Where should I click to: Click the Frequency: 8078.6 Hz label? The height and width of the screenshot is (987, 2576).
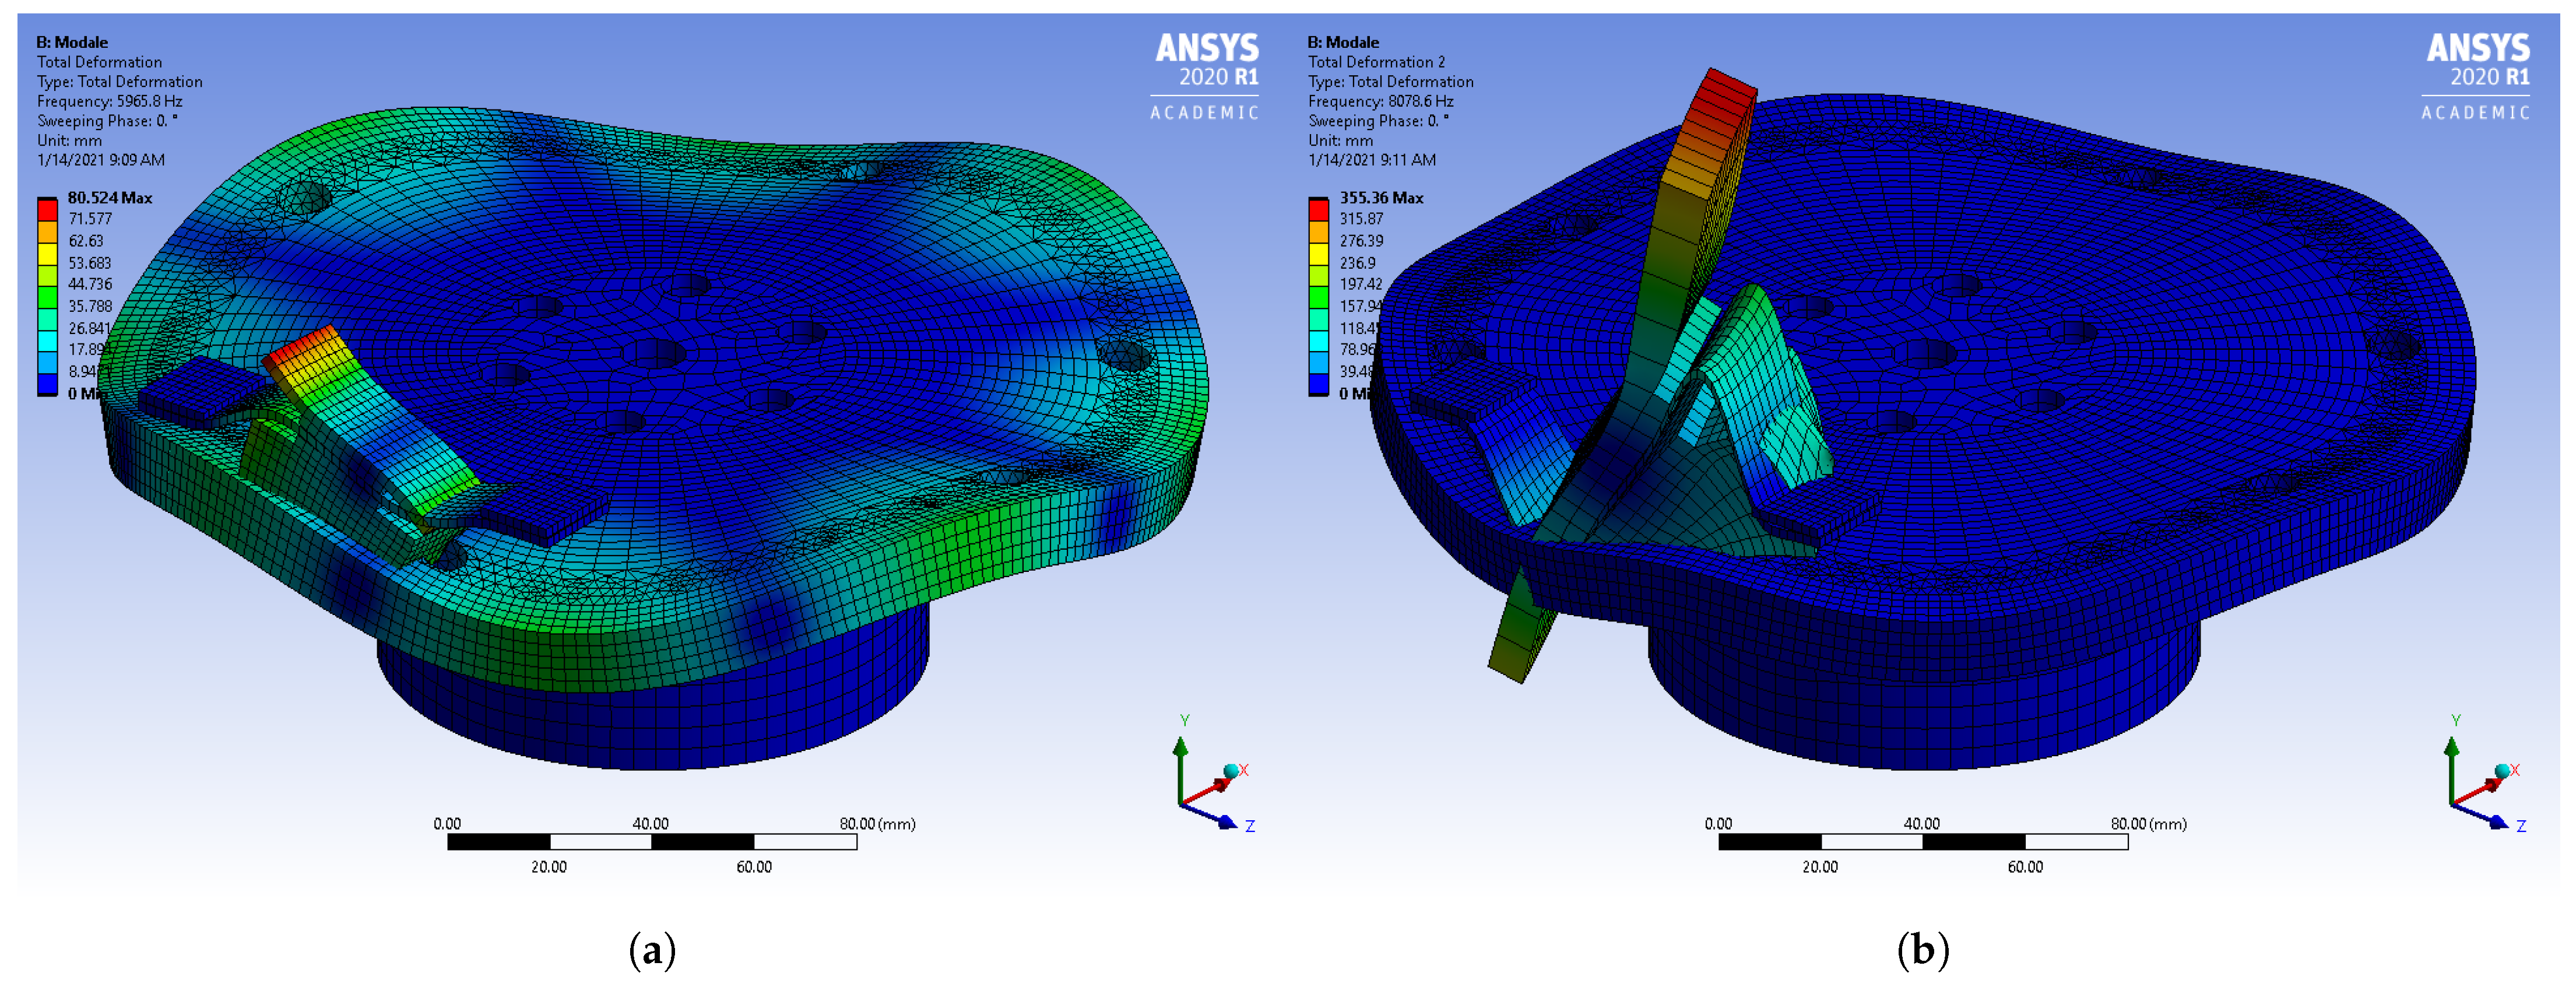(1380, 101)
